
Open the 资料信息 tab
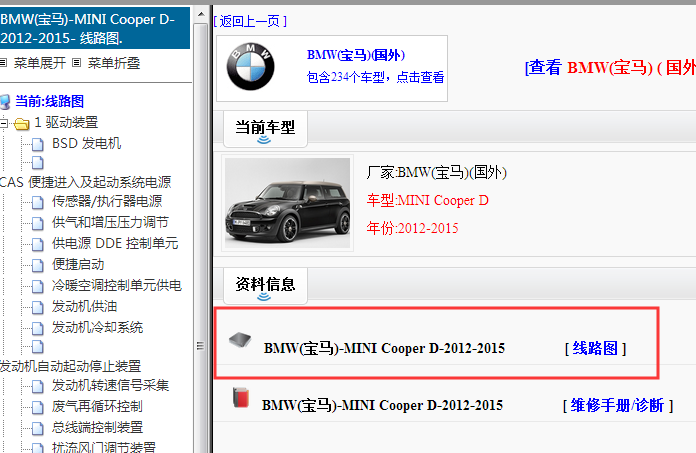(x=265, y=286)
